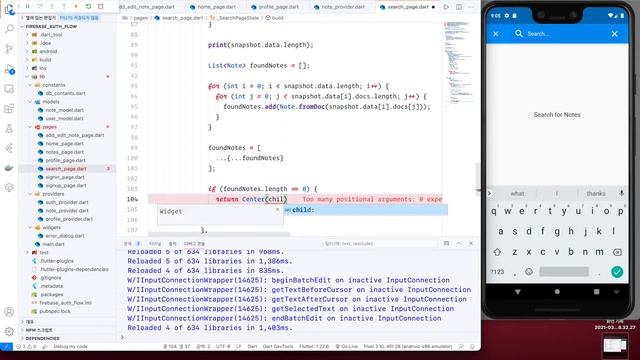The height and width of the screenshot is (360, 640).
Task: Tap the keyboard microphone icon
Action: (x=622, y=193)
